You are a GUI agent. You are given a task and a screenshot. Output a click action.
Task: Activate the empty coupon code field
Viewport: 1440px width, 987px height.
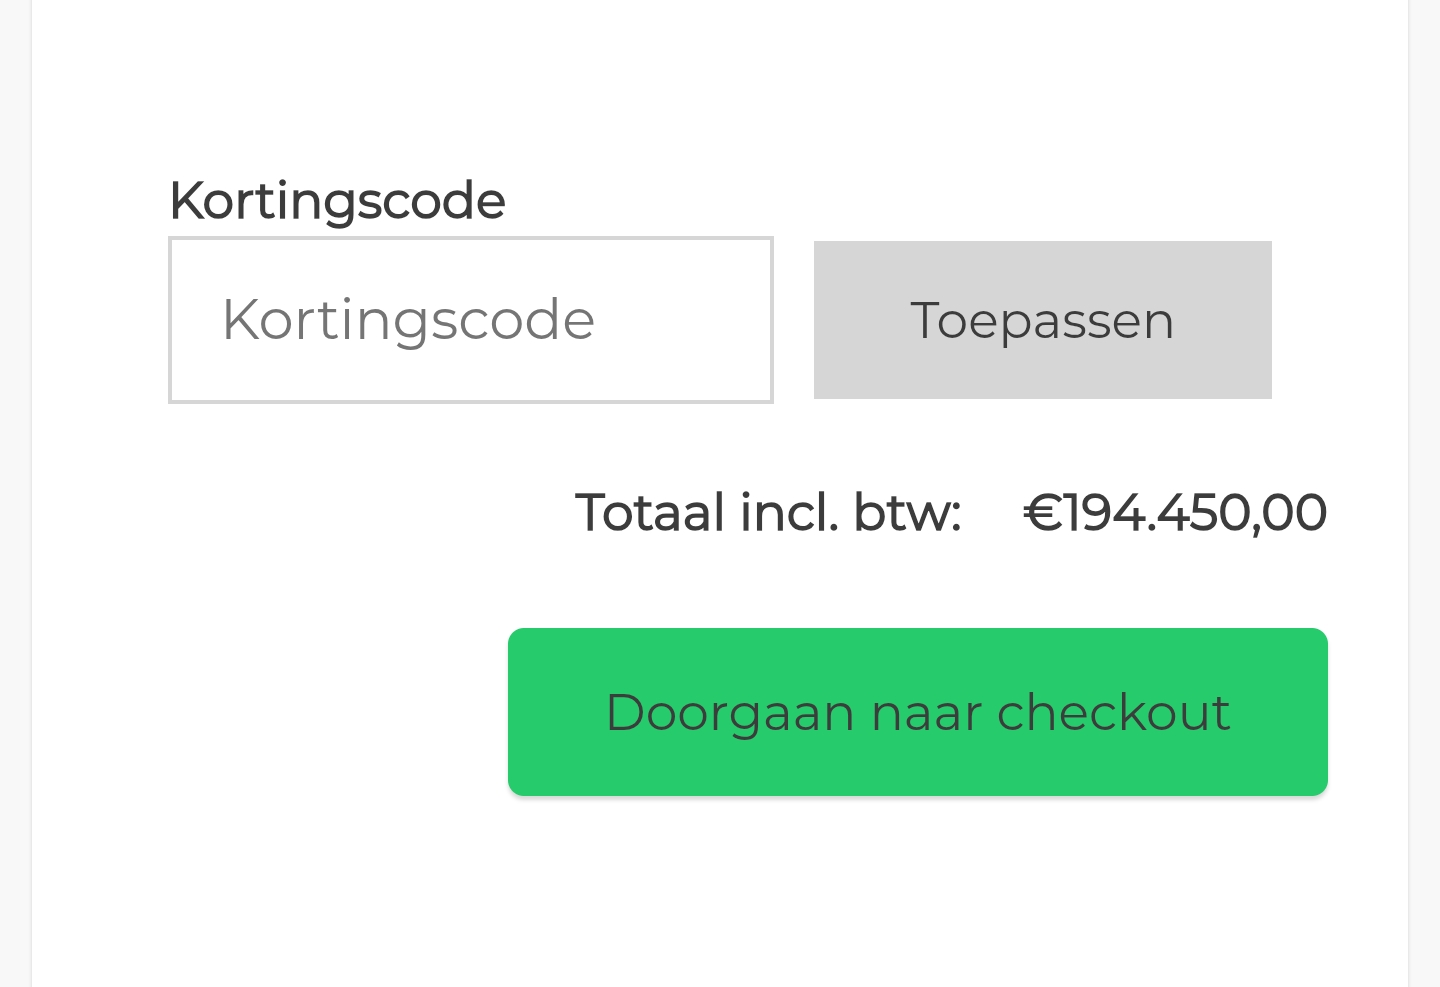(470, 320)
